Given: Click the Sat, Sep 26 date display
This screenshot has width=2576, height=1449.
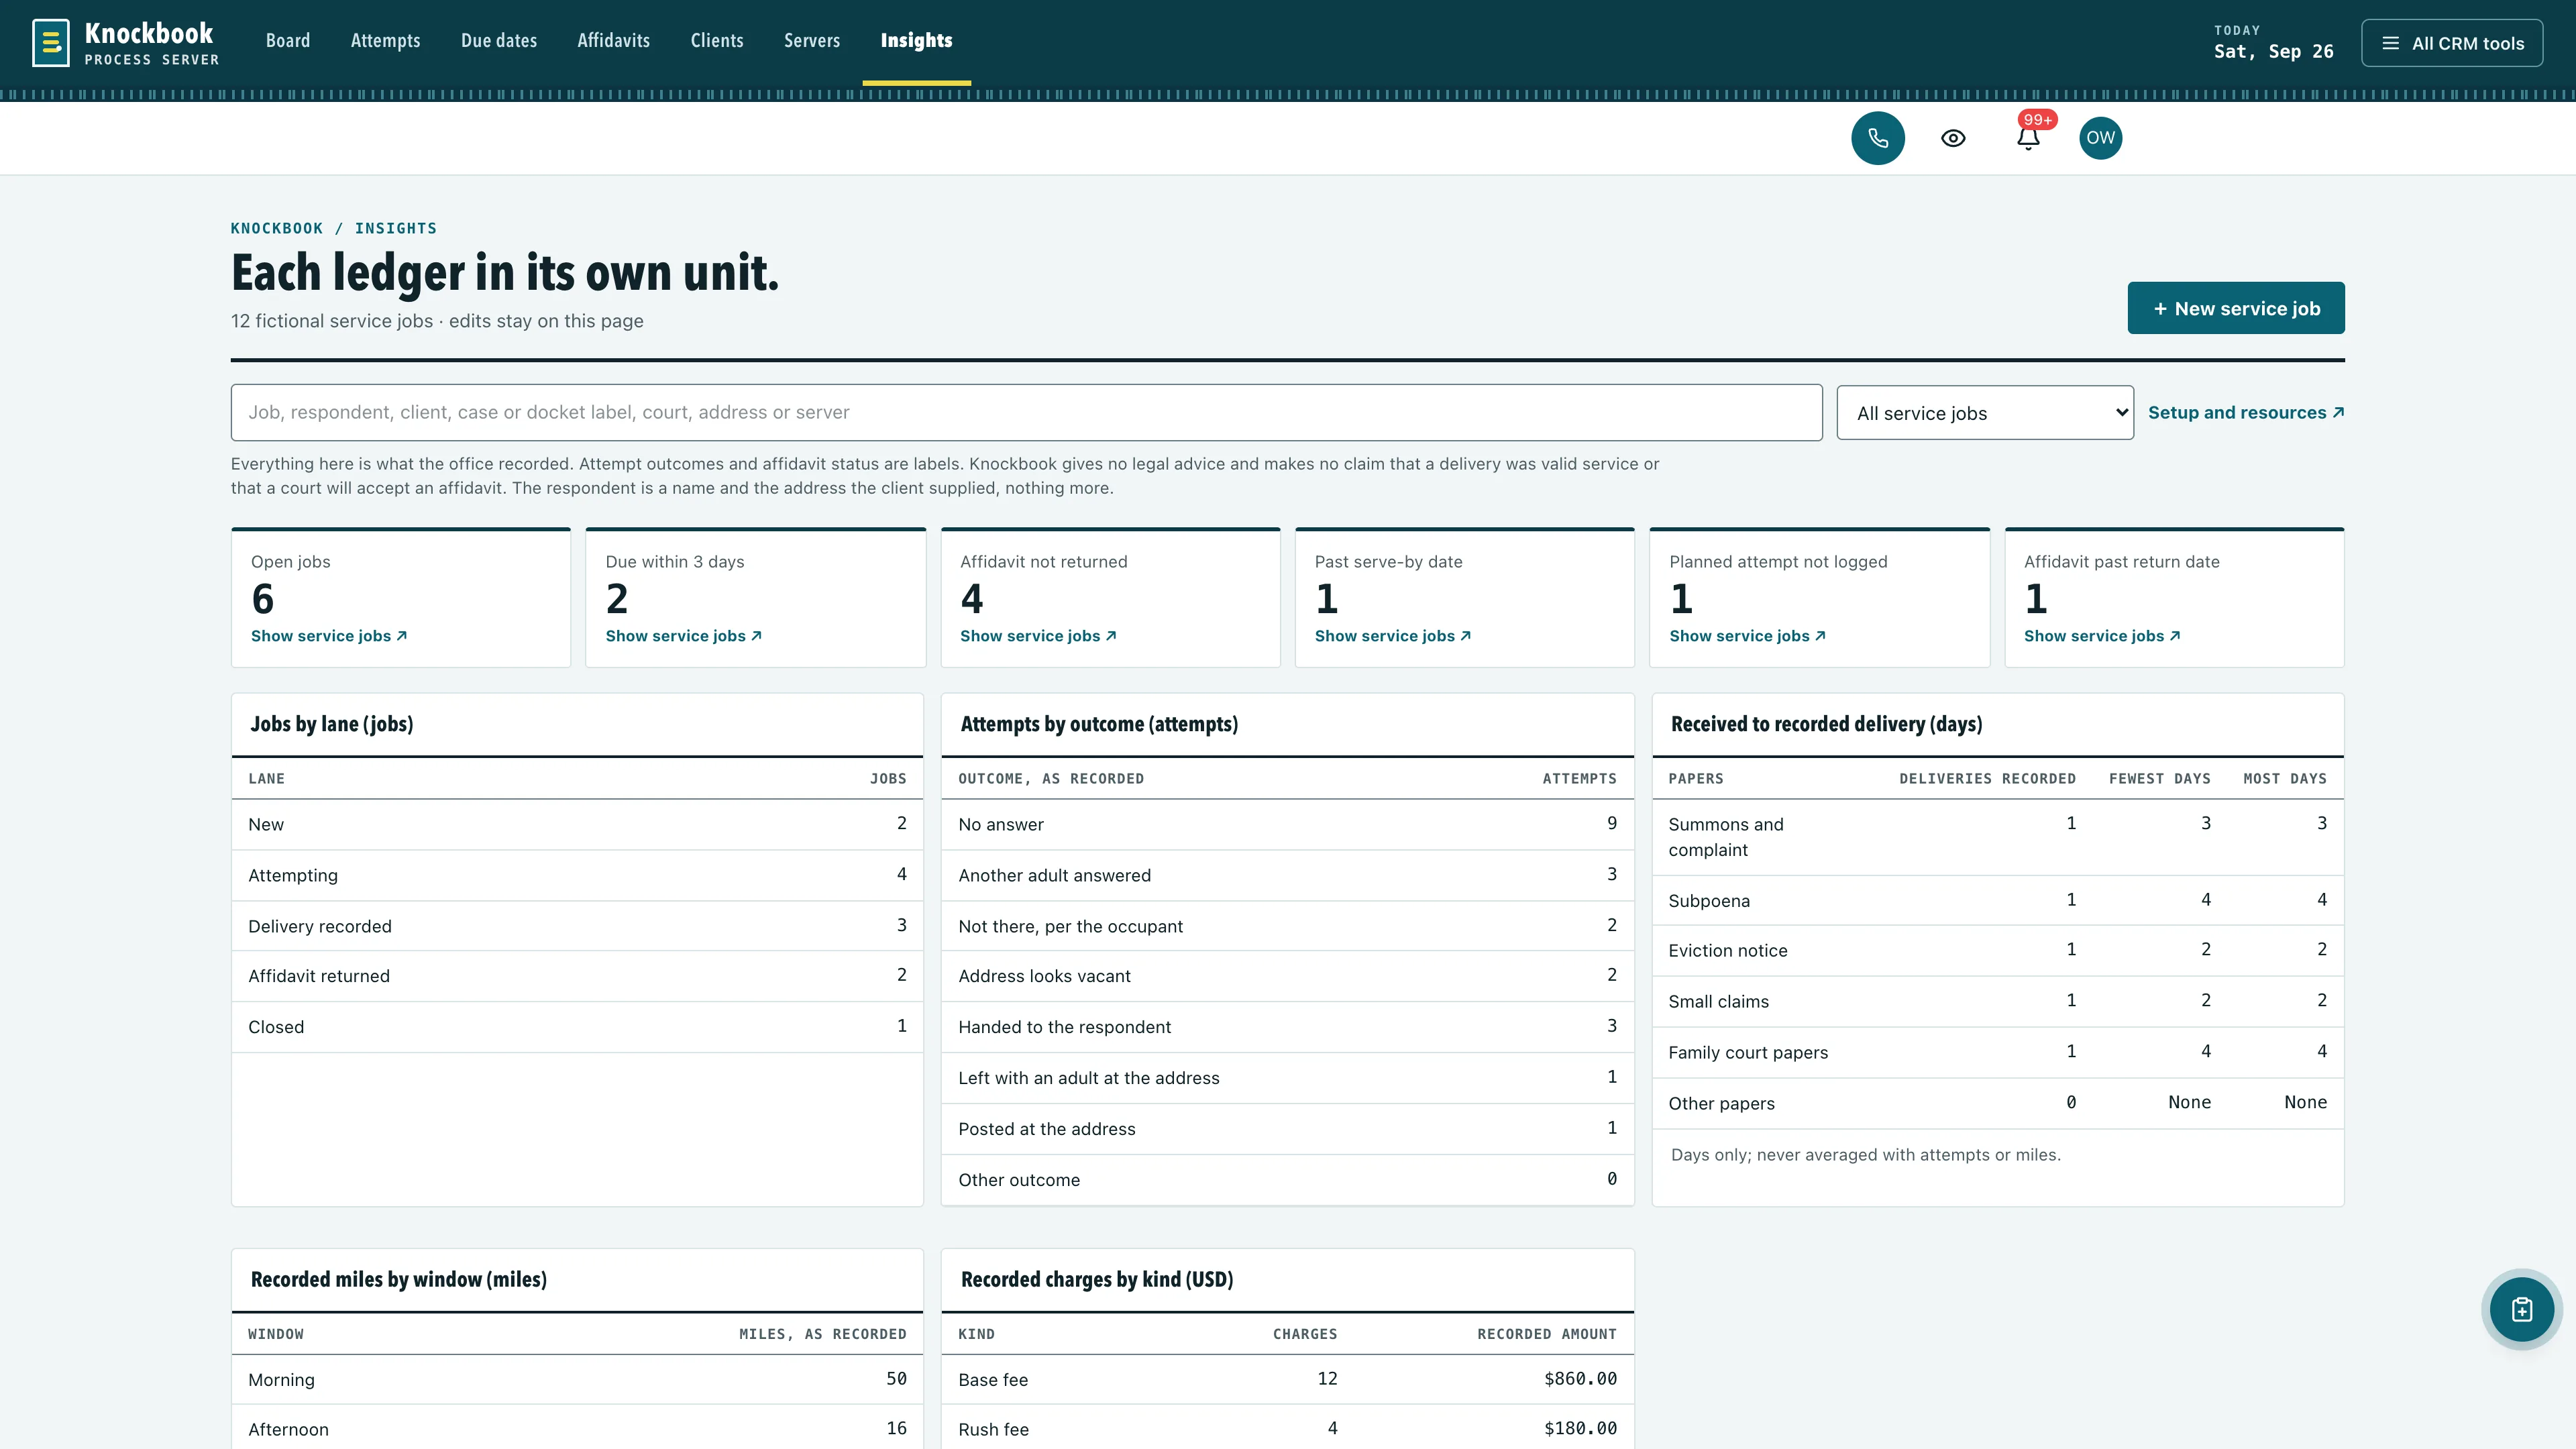Looking at the screenshot, I should (2273, 51).
